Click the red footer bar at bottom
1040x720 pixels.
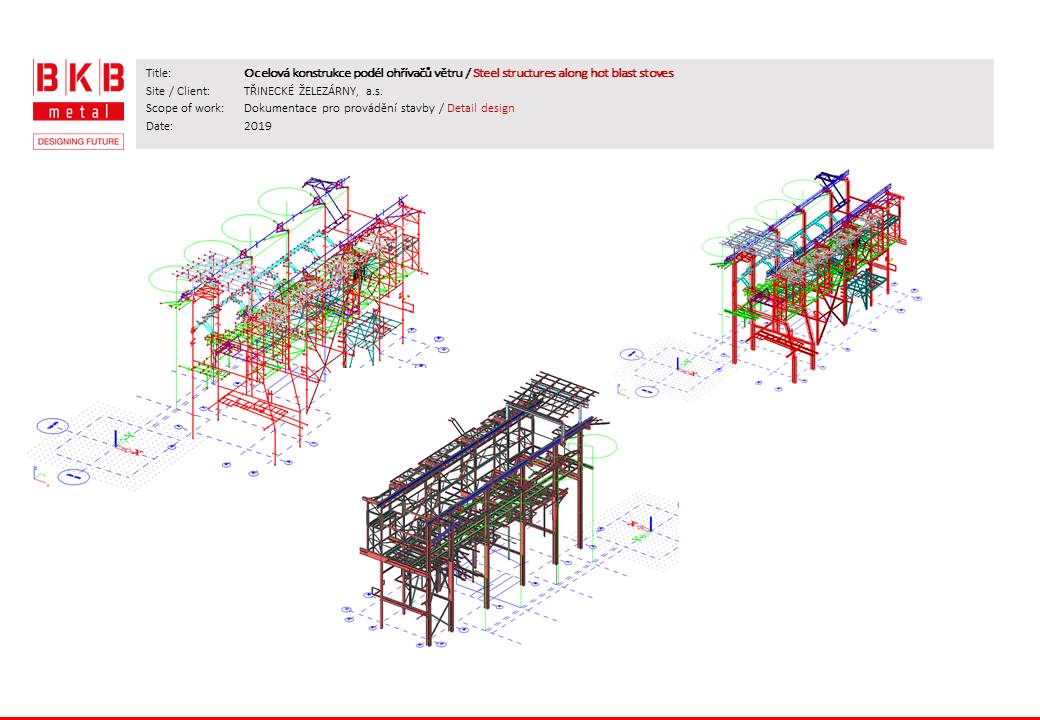pos(520,717)
